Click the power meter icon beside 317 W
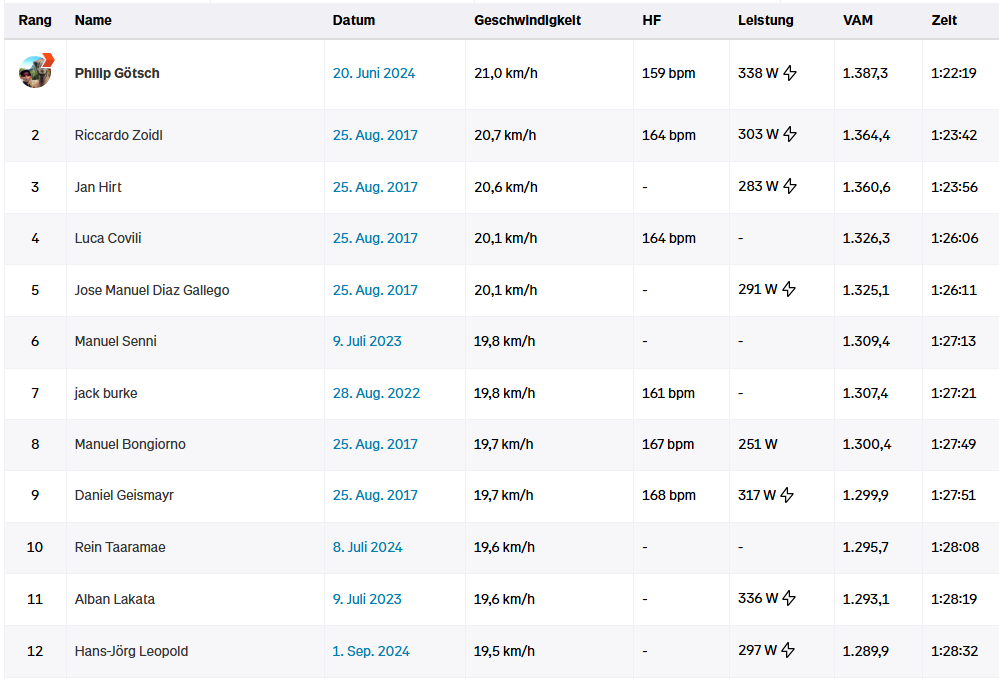The height and width of the screenshot is (679, 999). (790, 495)
